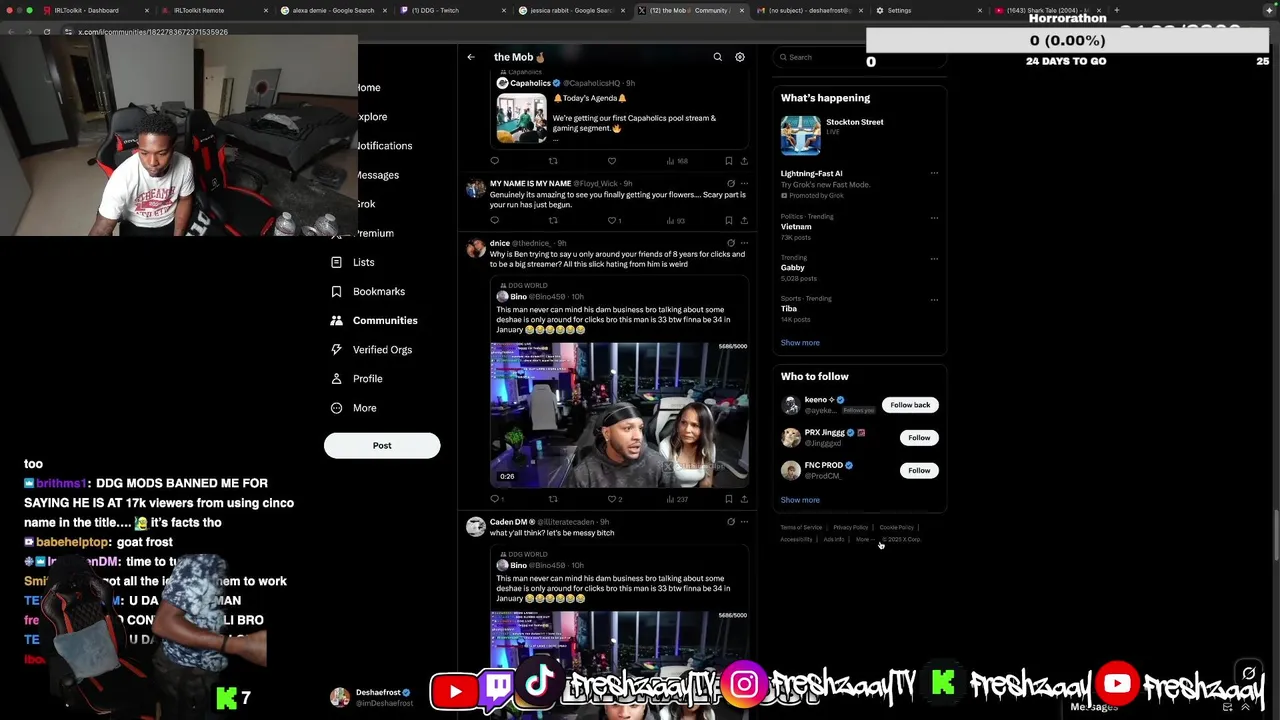Viewport: 1280px width, 720px height.
Task: Follow PRX Jinggg
Action: coord(919,438)
